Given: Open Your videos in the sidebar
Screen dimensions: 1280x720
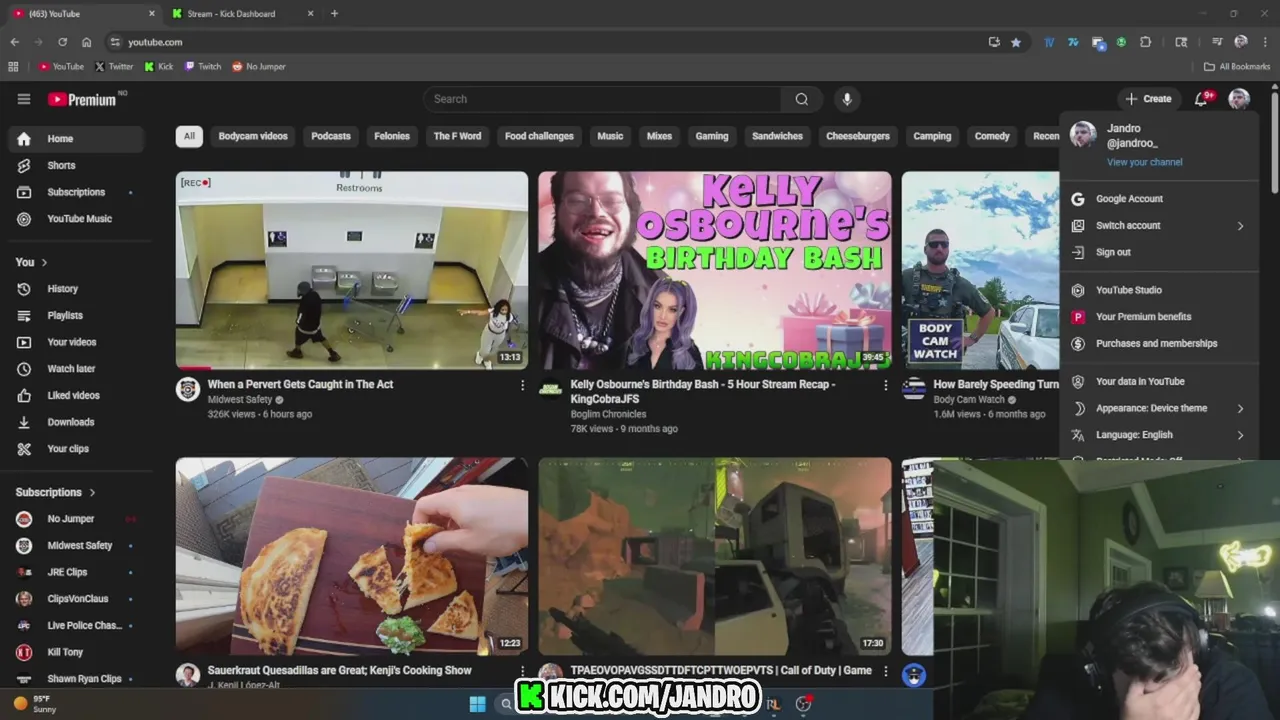Looking at the screenshot, I should click(x=76, y=342).
